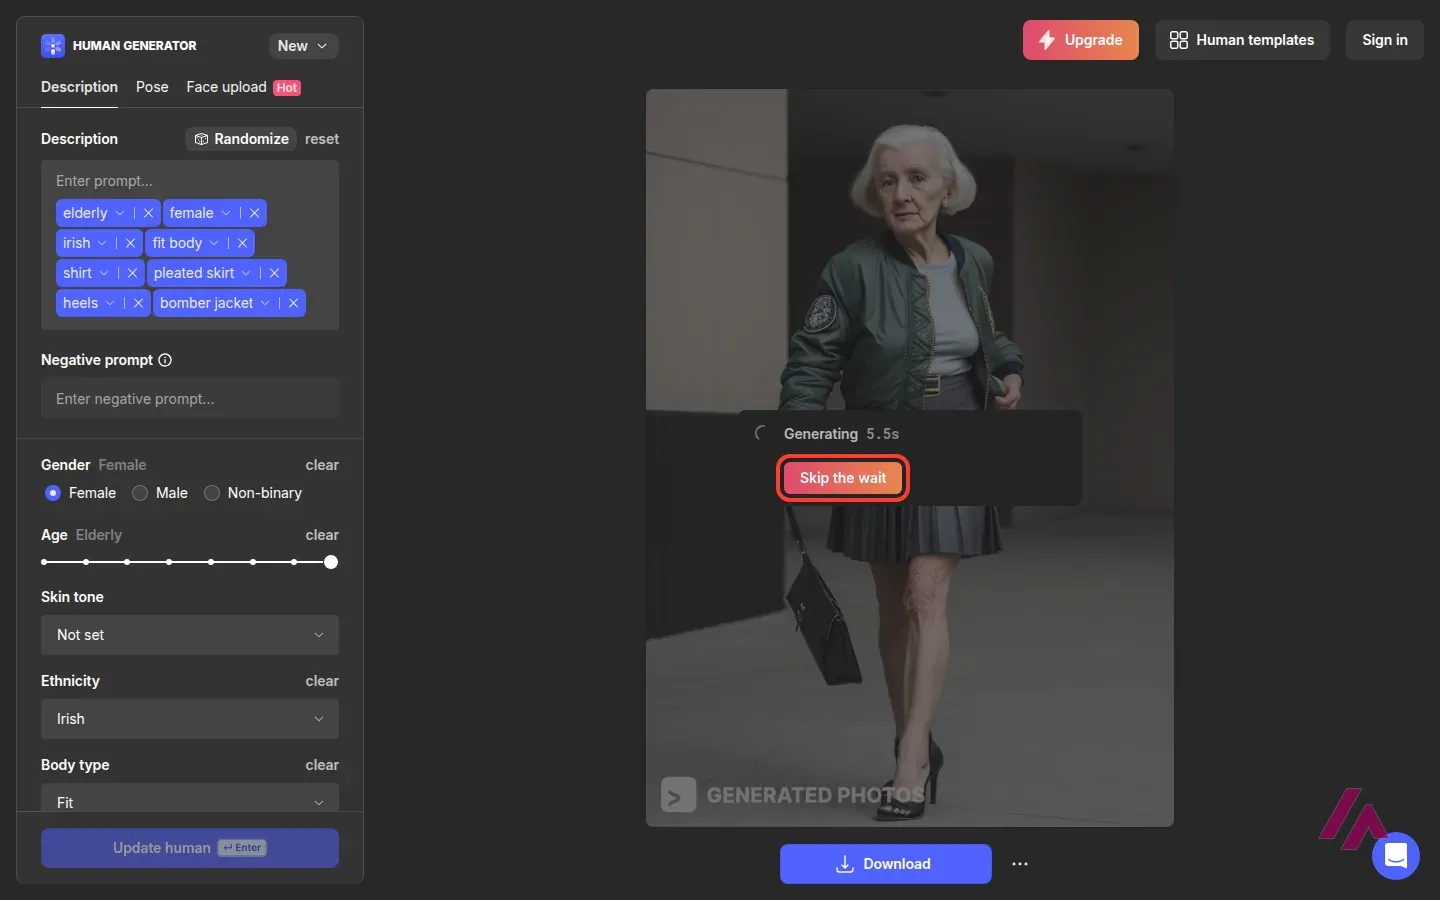The height and width of the screenshot is (900, 1440).
Task: Switch to the Face upload tab
Action: point(243,87)
